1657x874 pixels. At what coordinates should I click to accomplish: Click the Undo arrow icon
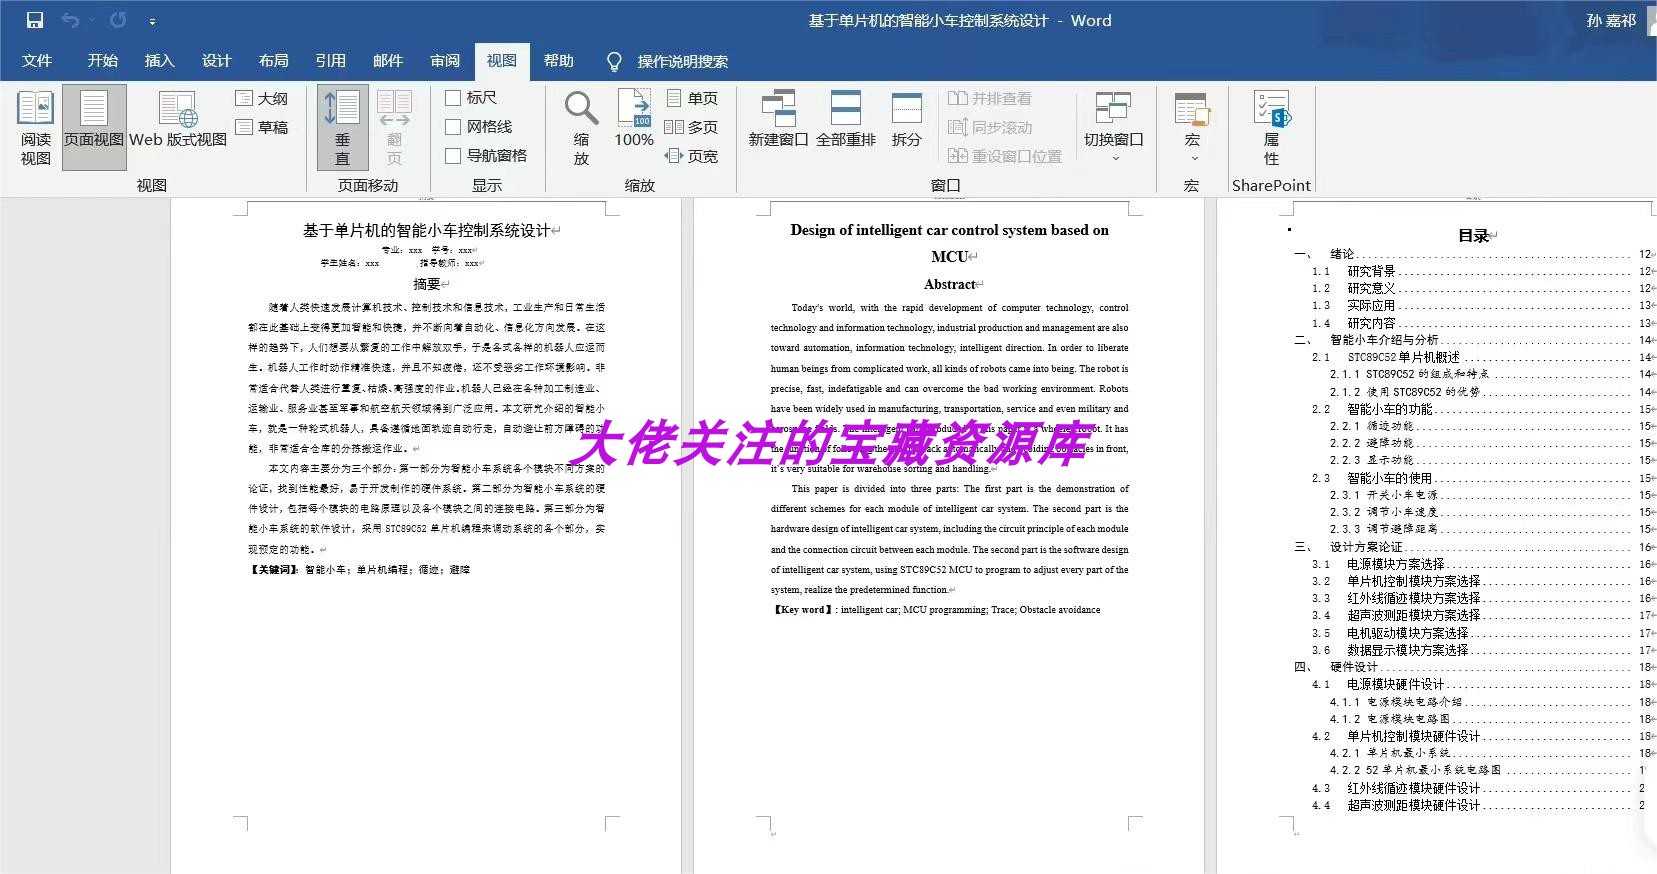pyautogui.click(x=70, y=20)
